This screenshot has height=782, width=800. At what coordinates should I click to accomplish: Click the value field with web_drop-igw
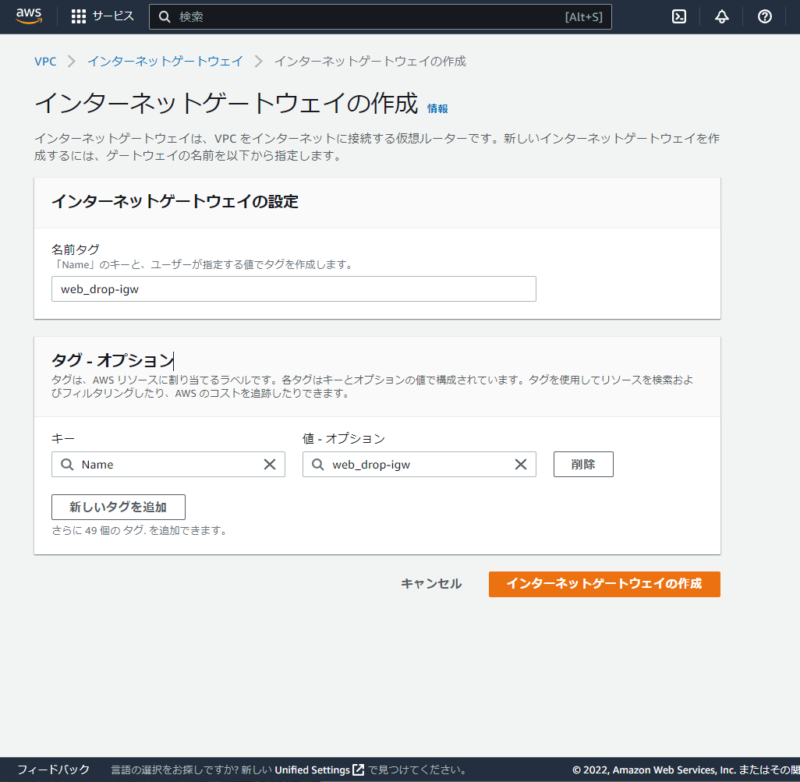coord(419,464)
